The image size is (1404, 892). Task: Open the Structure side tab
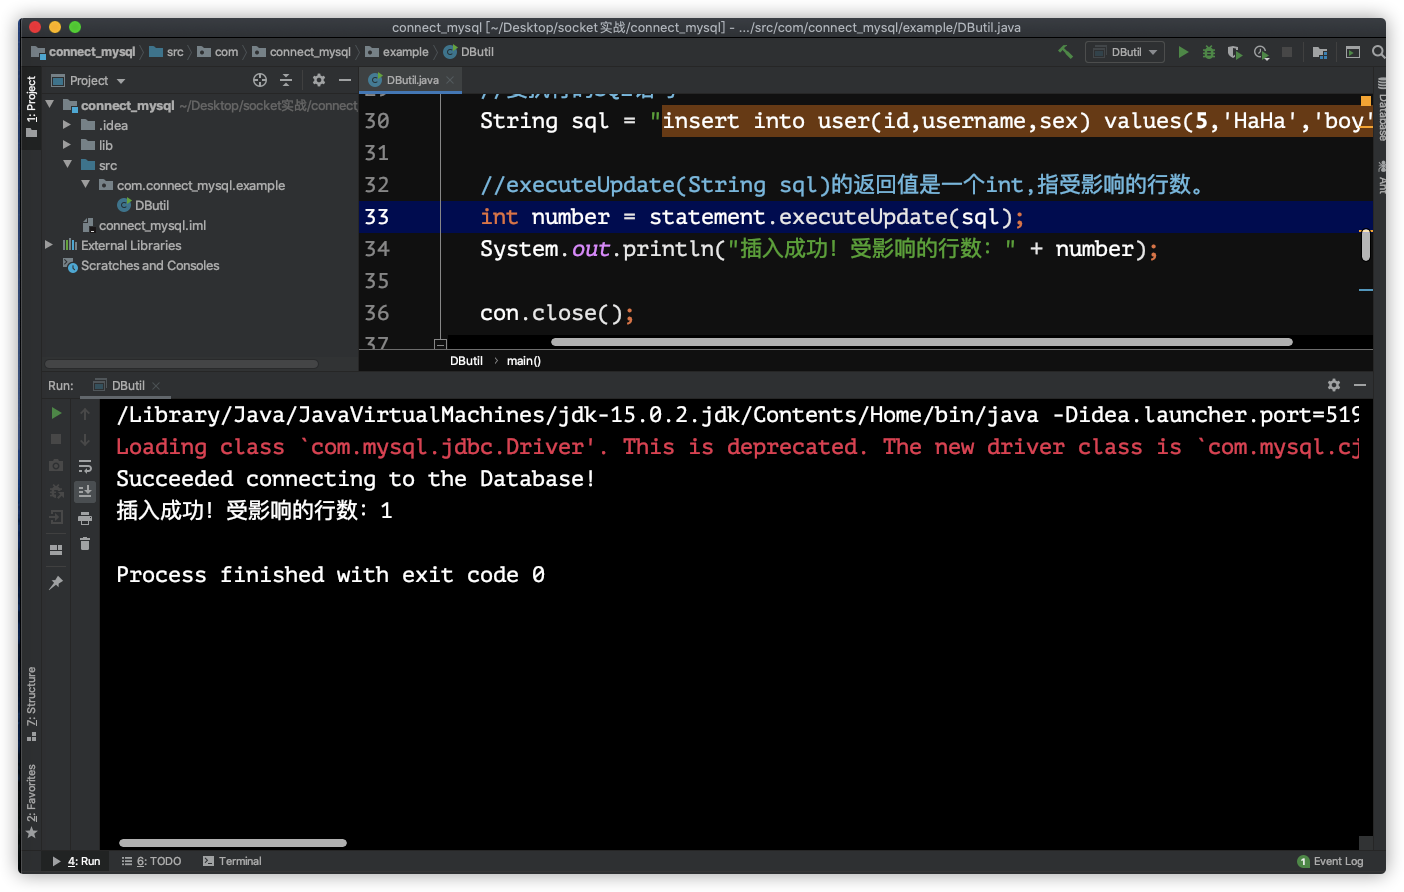pyautogui.click(x=31, y=704)
